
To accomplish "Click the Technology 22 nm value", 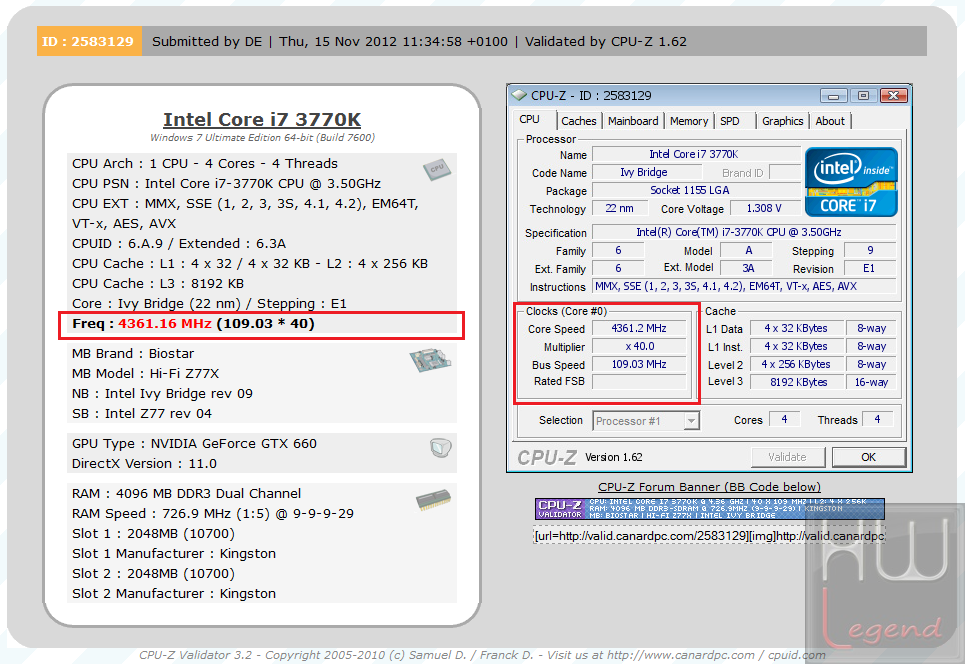I will [620, 208].
